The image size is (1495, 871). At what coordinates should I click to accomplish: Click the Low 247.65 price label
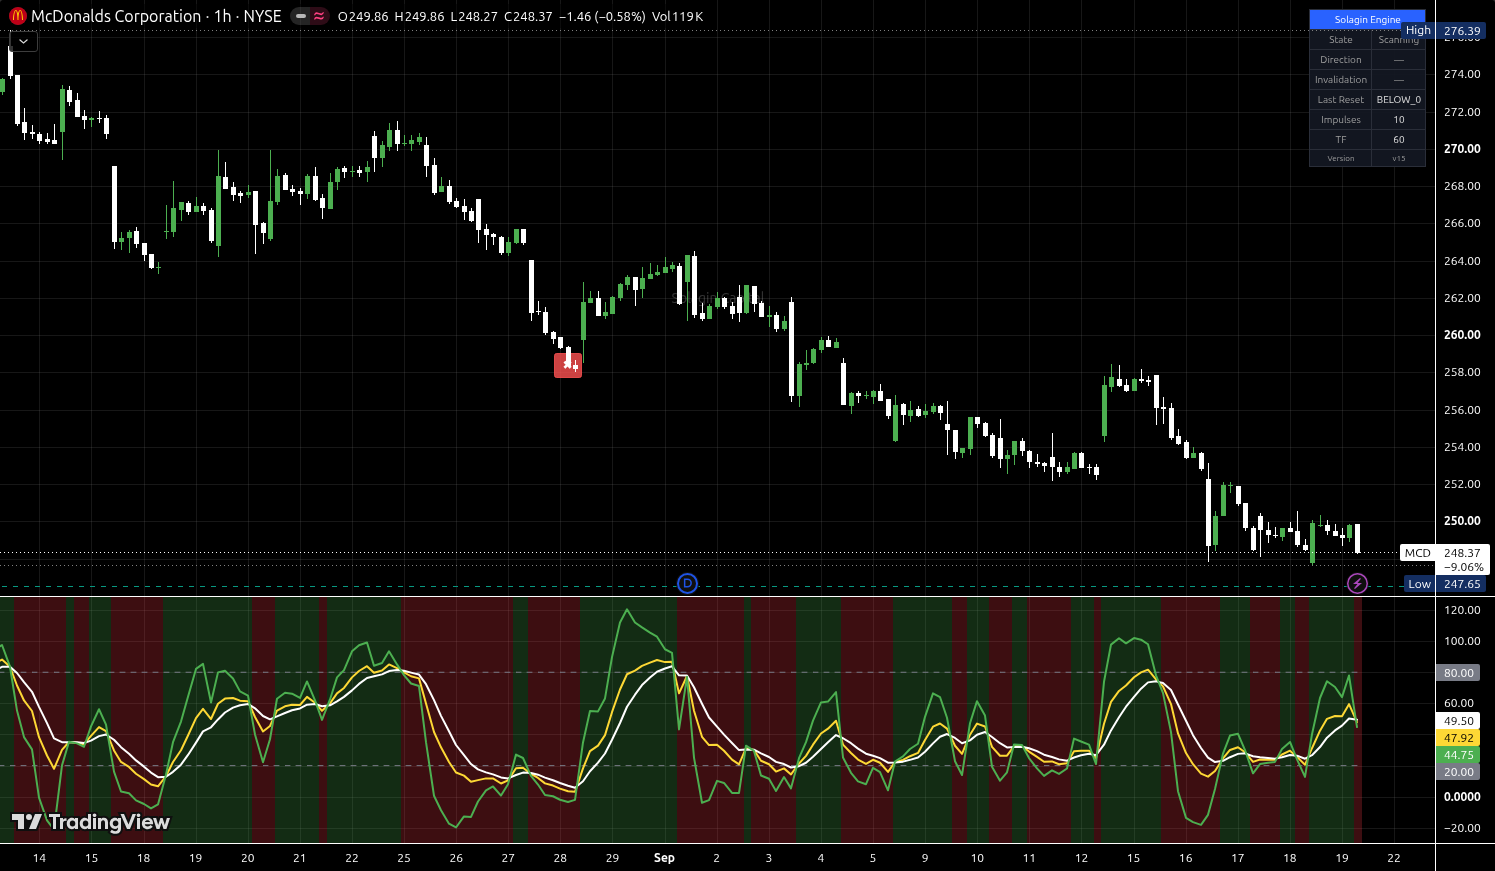(1445, 584)
